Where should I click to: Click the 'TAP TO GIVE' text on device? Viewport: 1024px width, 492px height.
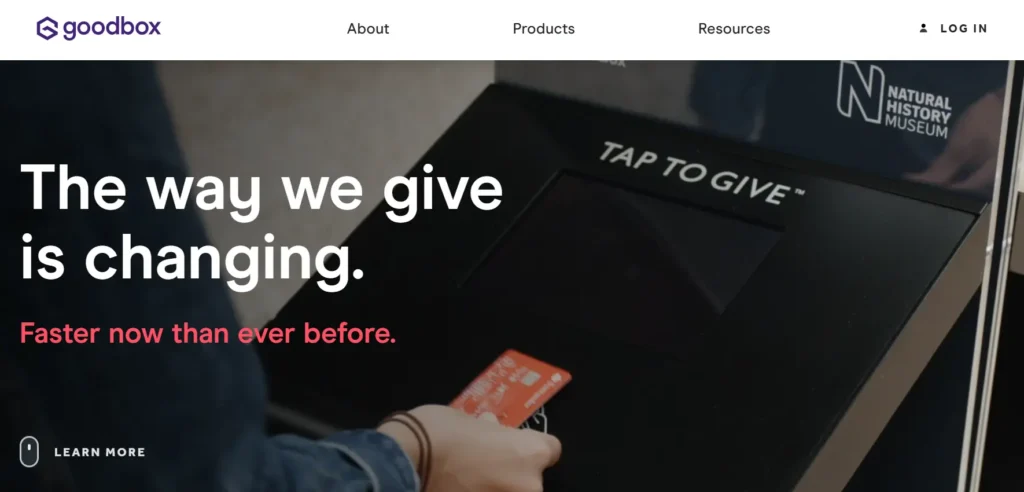coord(701,173)
